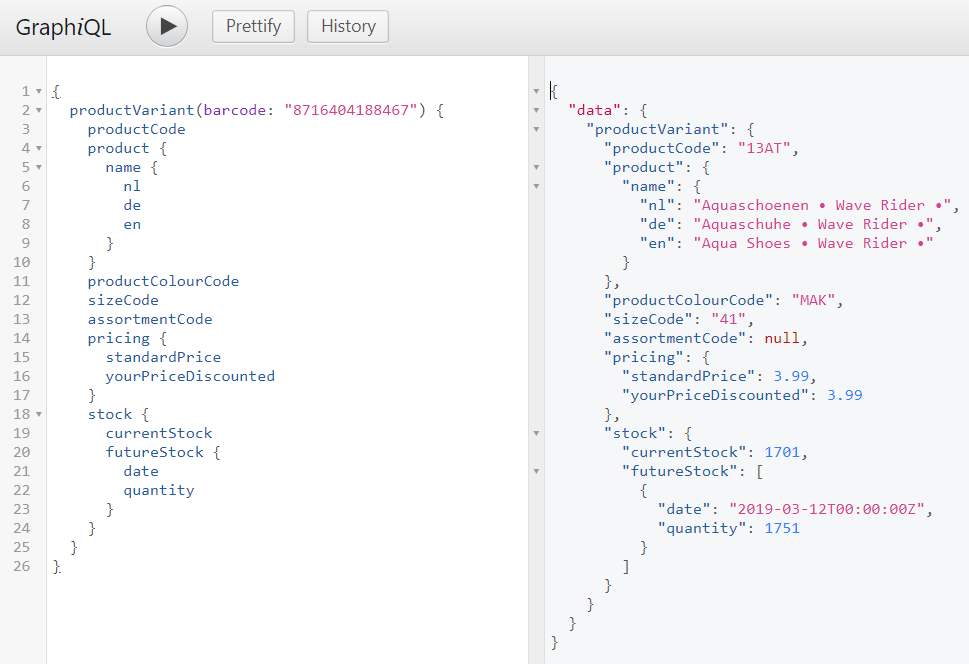Viewport: 969px width, 664px height.
Task: Click the date "2019-03-12T00:00:00Z"
Action: pos(827,509)
